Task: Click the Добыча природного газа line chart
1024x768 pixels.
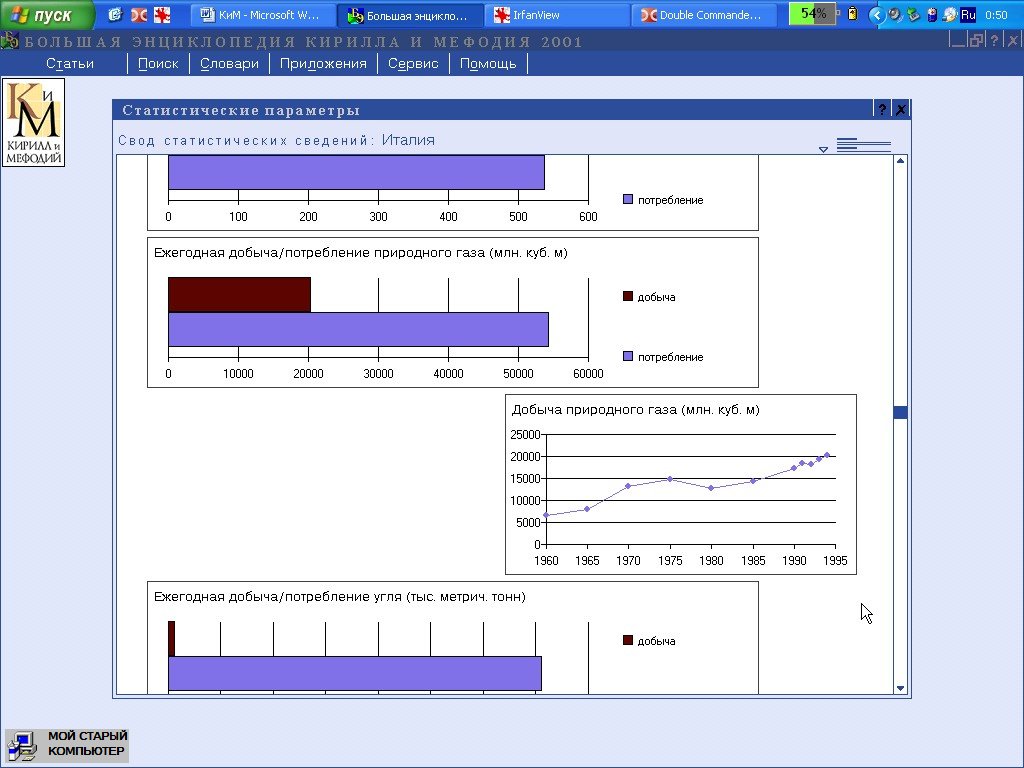Action: tap(680, 485)
